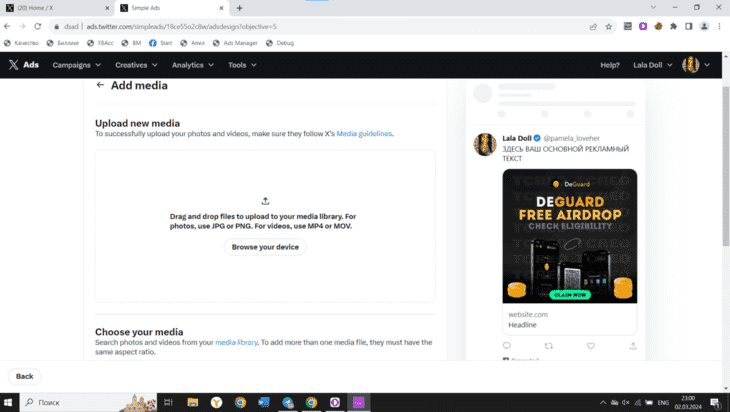Click the Help? link
Image resolution: width=730 pixels, height=412 pixels.
tap(610, 65)
